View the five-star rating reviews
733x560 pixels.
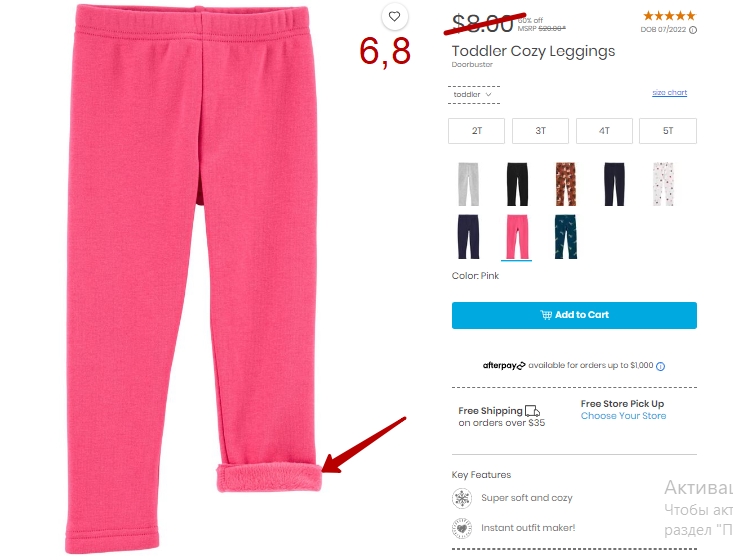coord(669,16)
